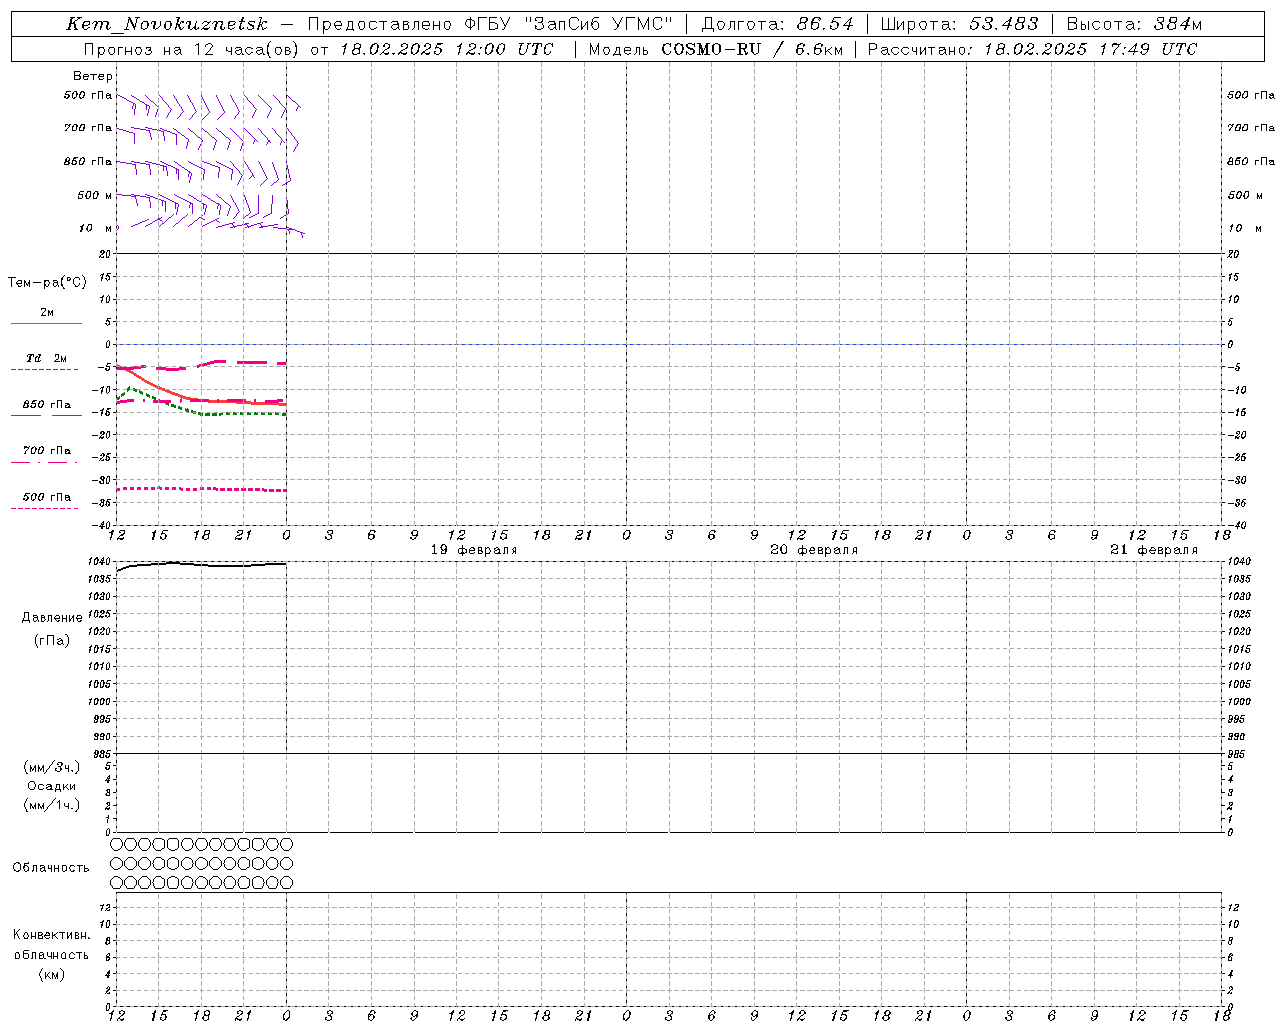Click the "850 гПа" temperature legend entry
The width and height of the screenshot is (1280, 1024).
click(47, 405)
